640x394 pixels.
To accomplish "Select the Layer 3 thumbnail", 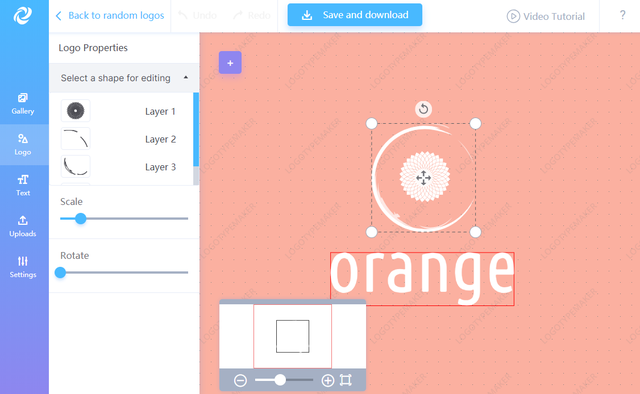I will pos(76,166).
